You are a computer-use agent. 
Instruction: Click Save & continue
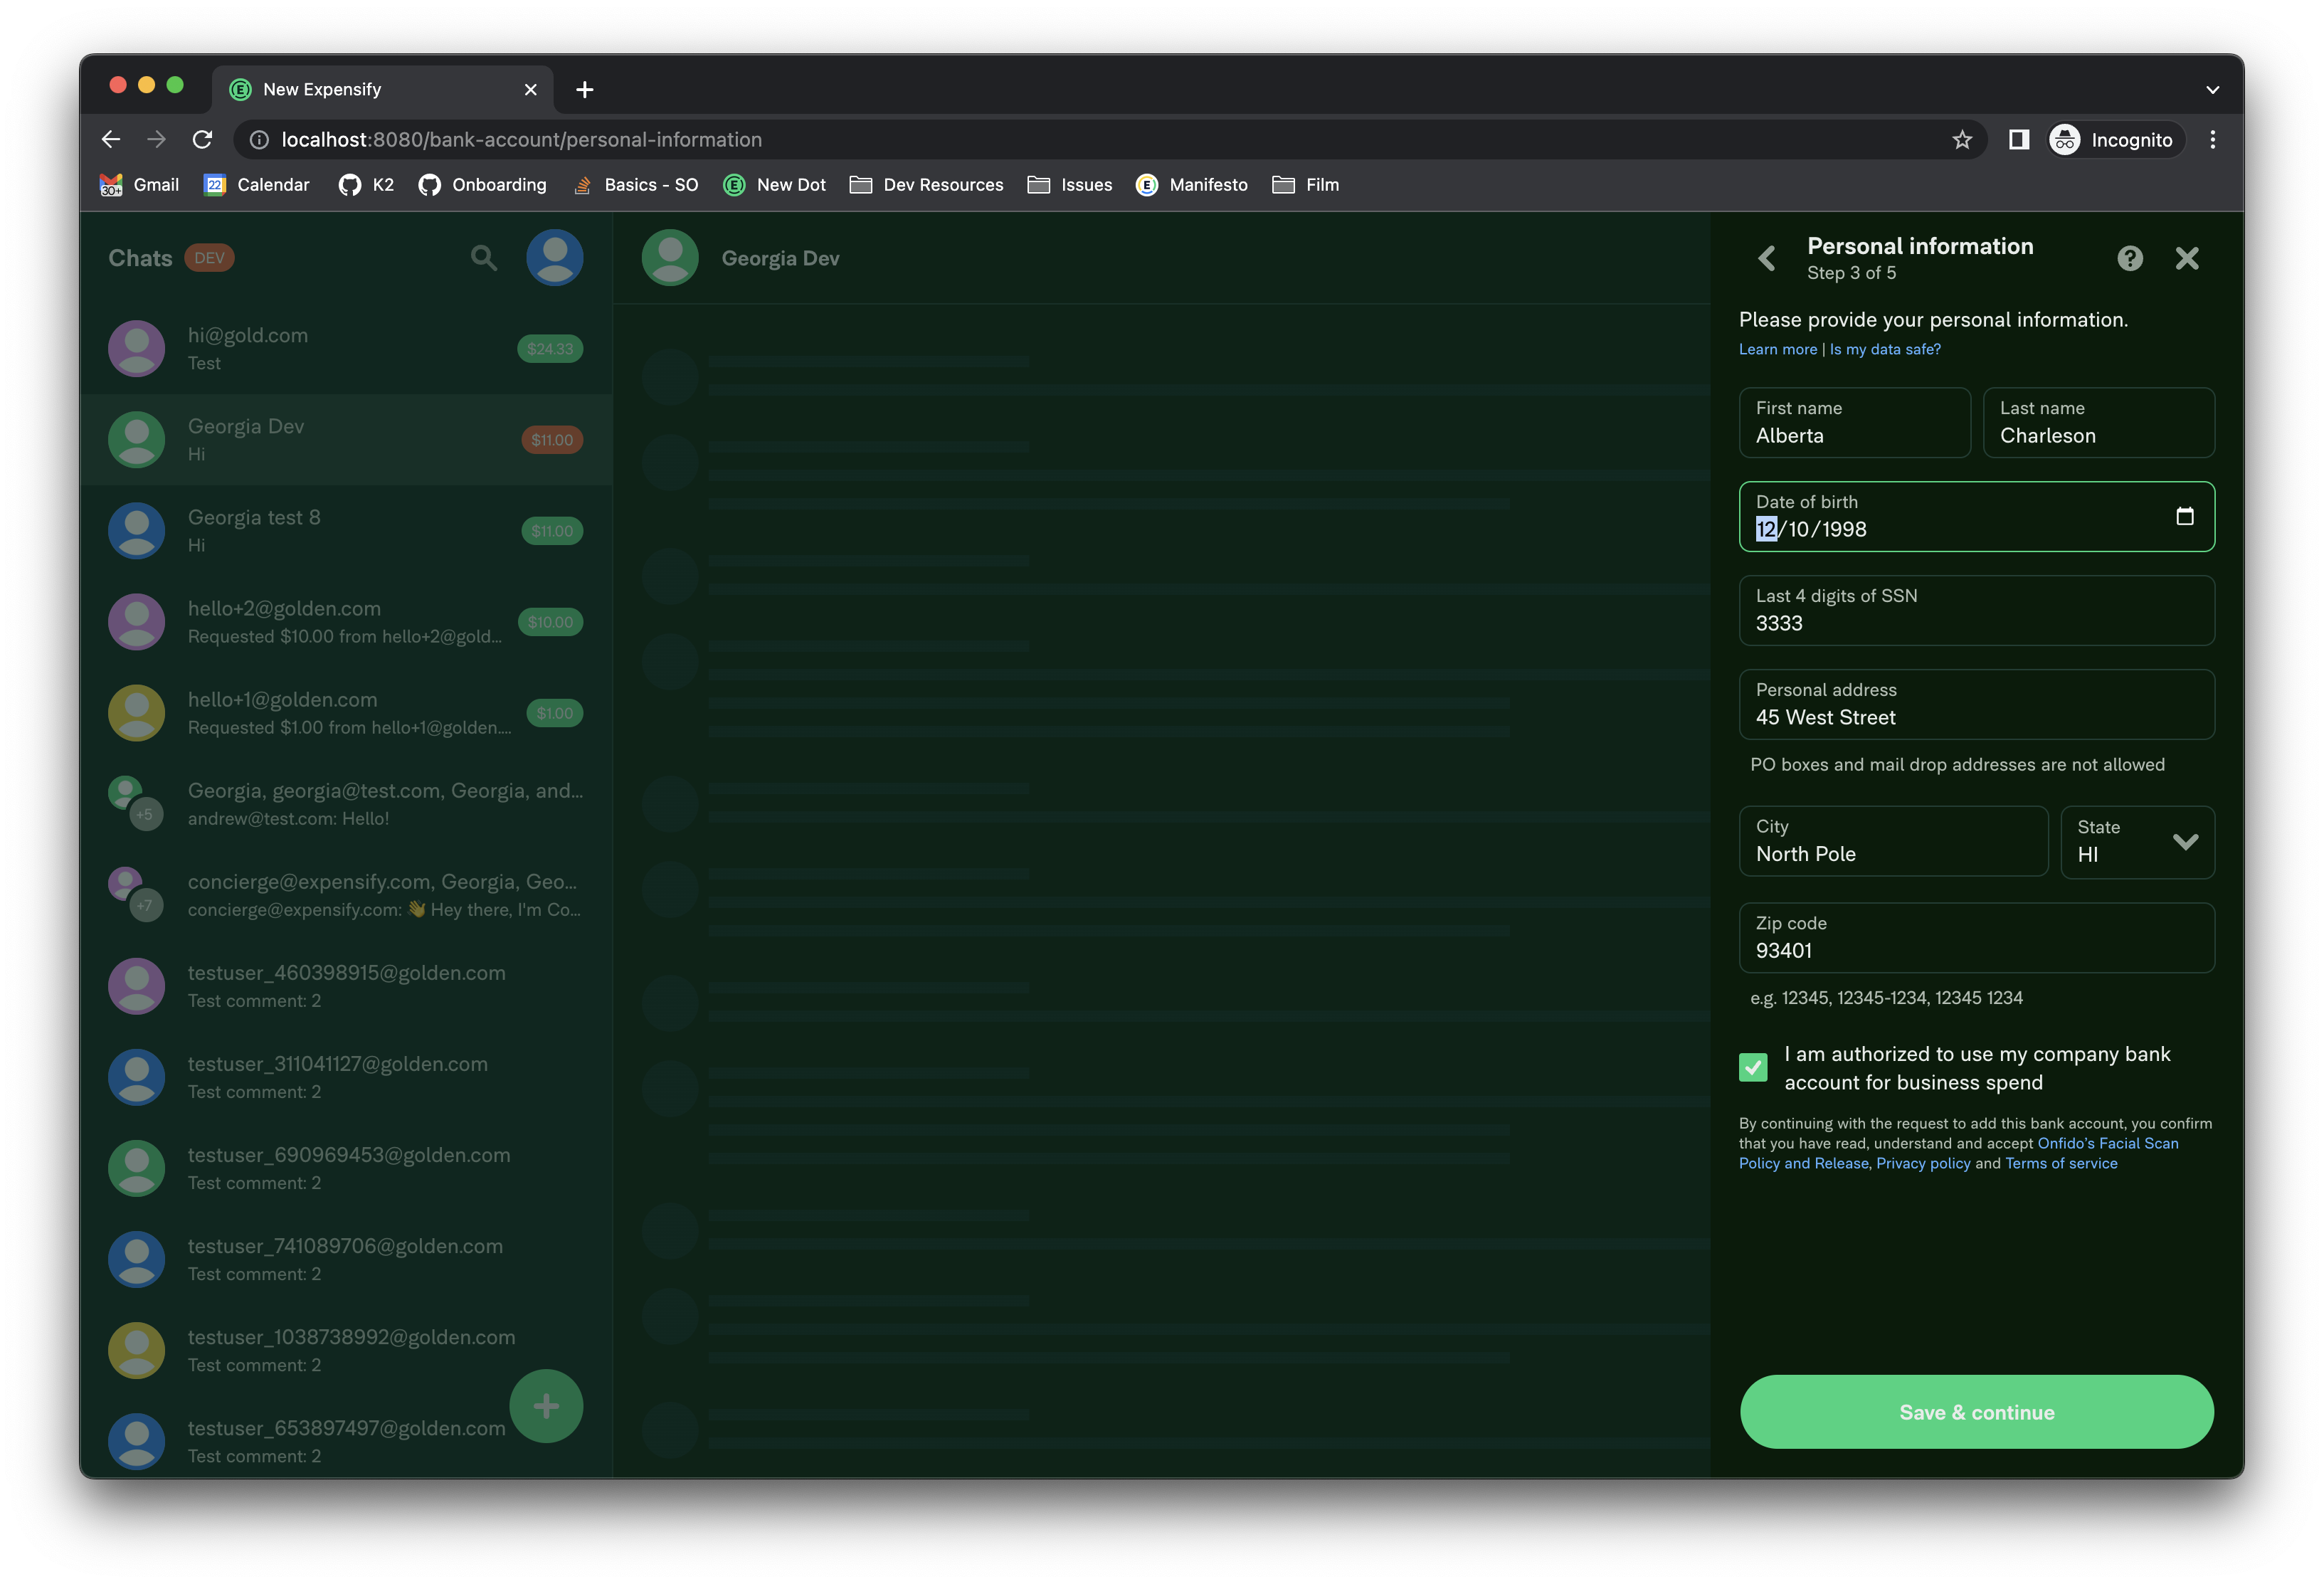(x=1976, y=1412)
